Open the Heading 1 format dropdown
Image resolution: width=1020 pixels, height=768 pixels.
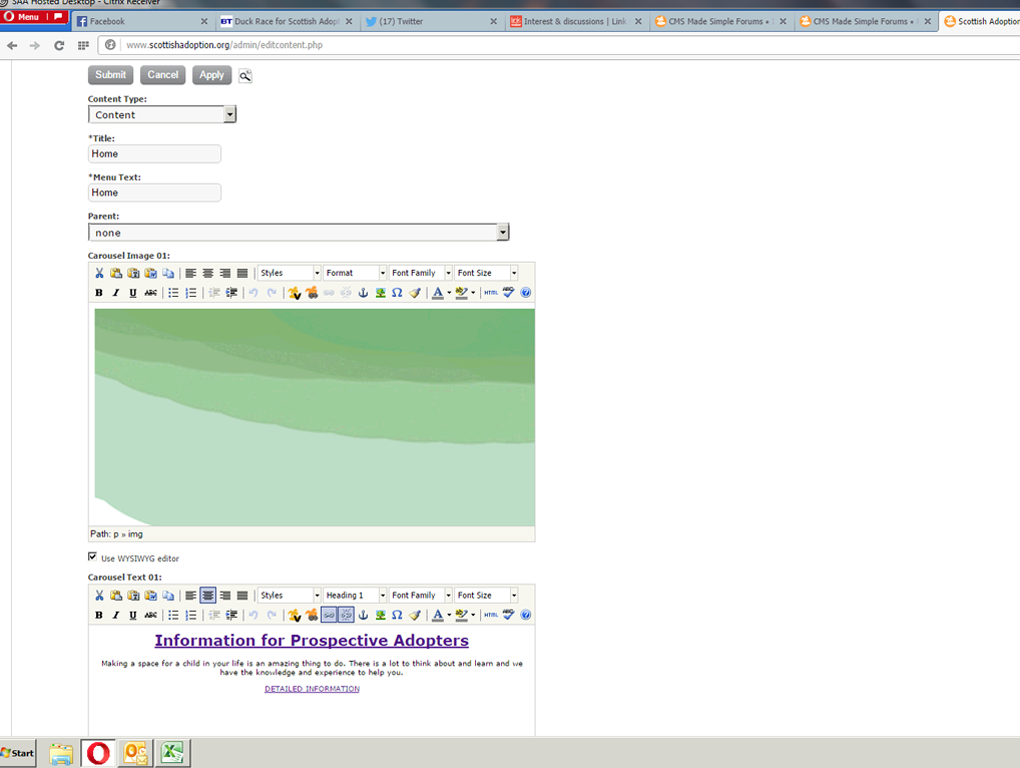click(x=355, y=595)
